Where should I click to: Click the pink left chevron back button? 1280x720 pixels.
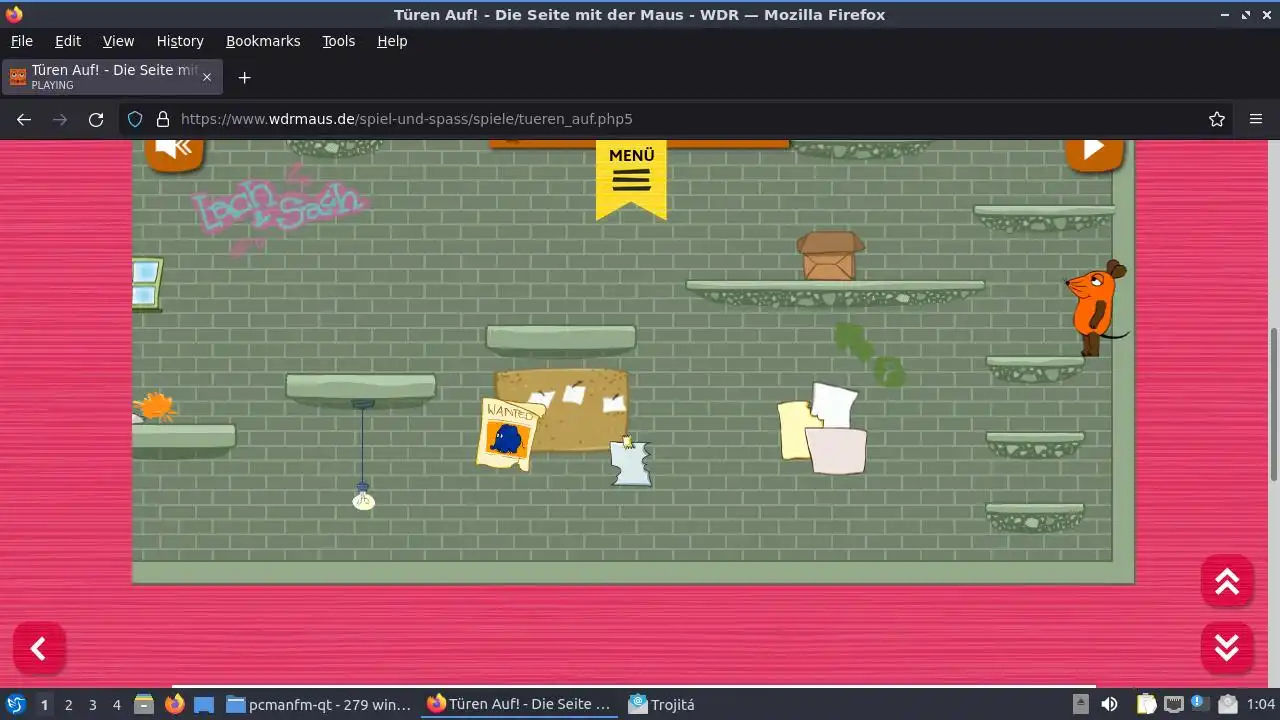pos(39,649)
